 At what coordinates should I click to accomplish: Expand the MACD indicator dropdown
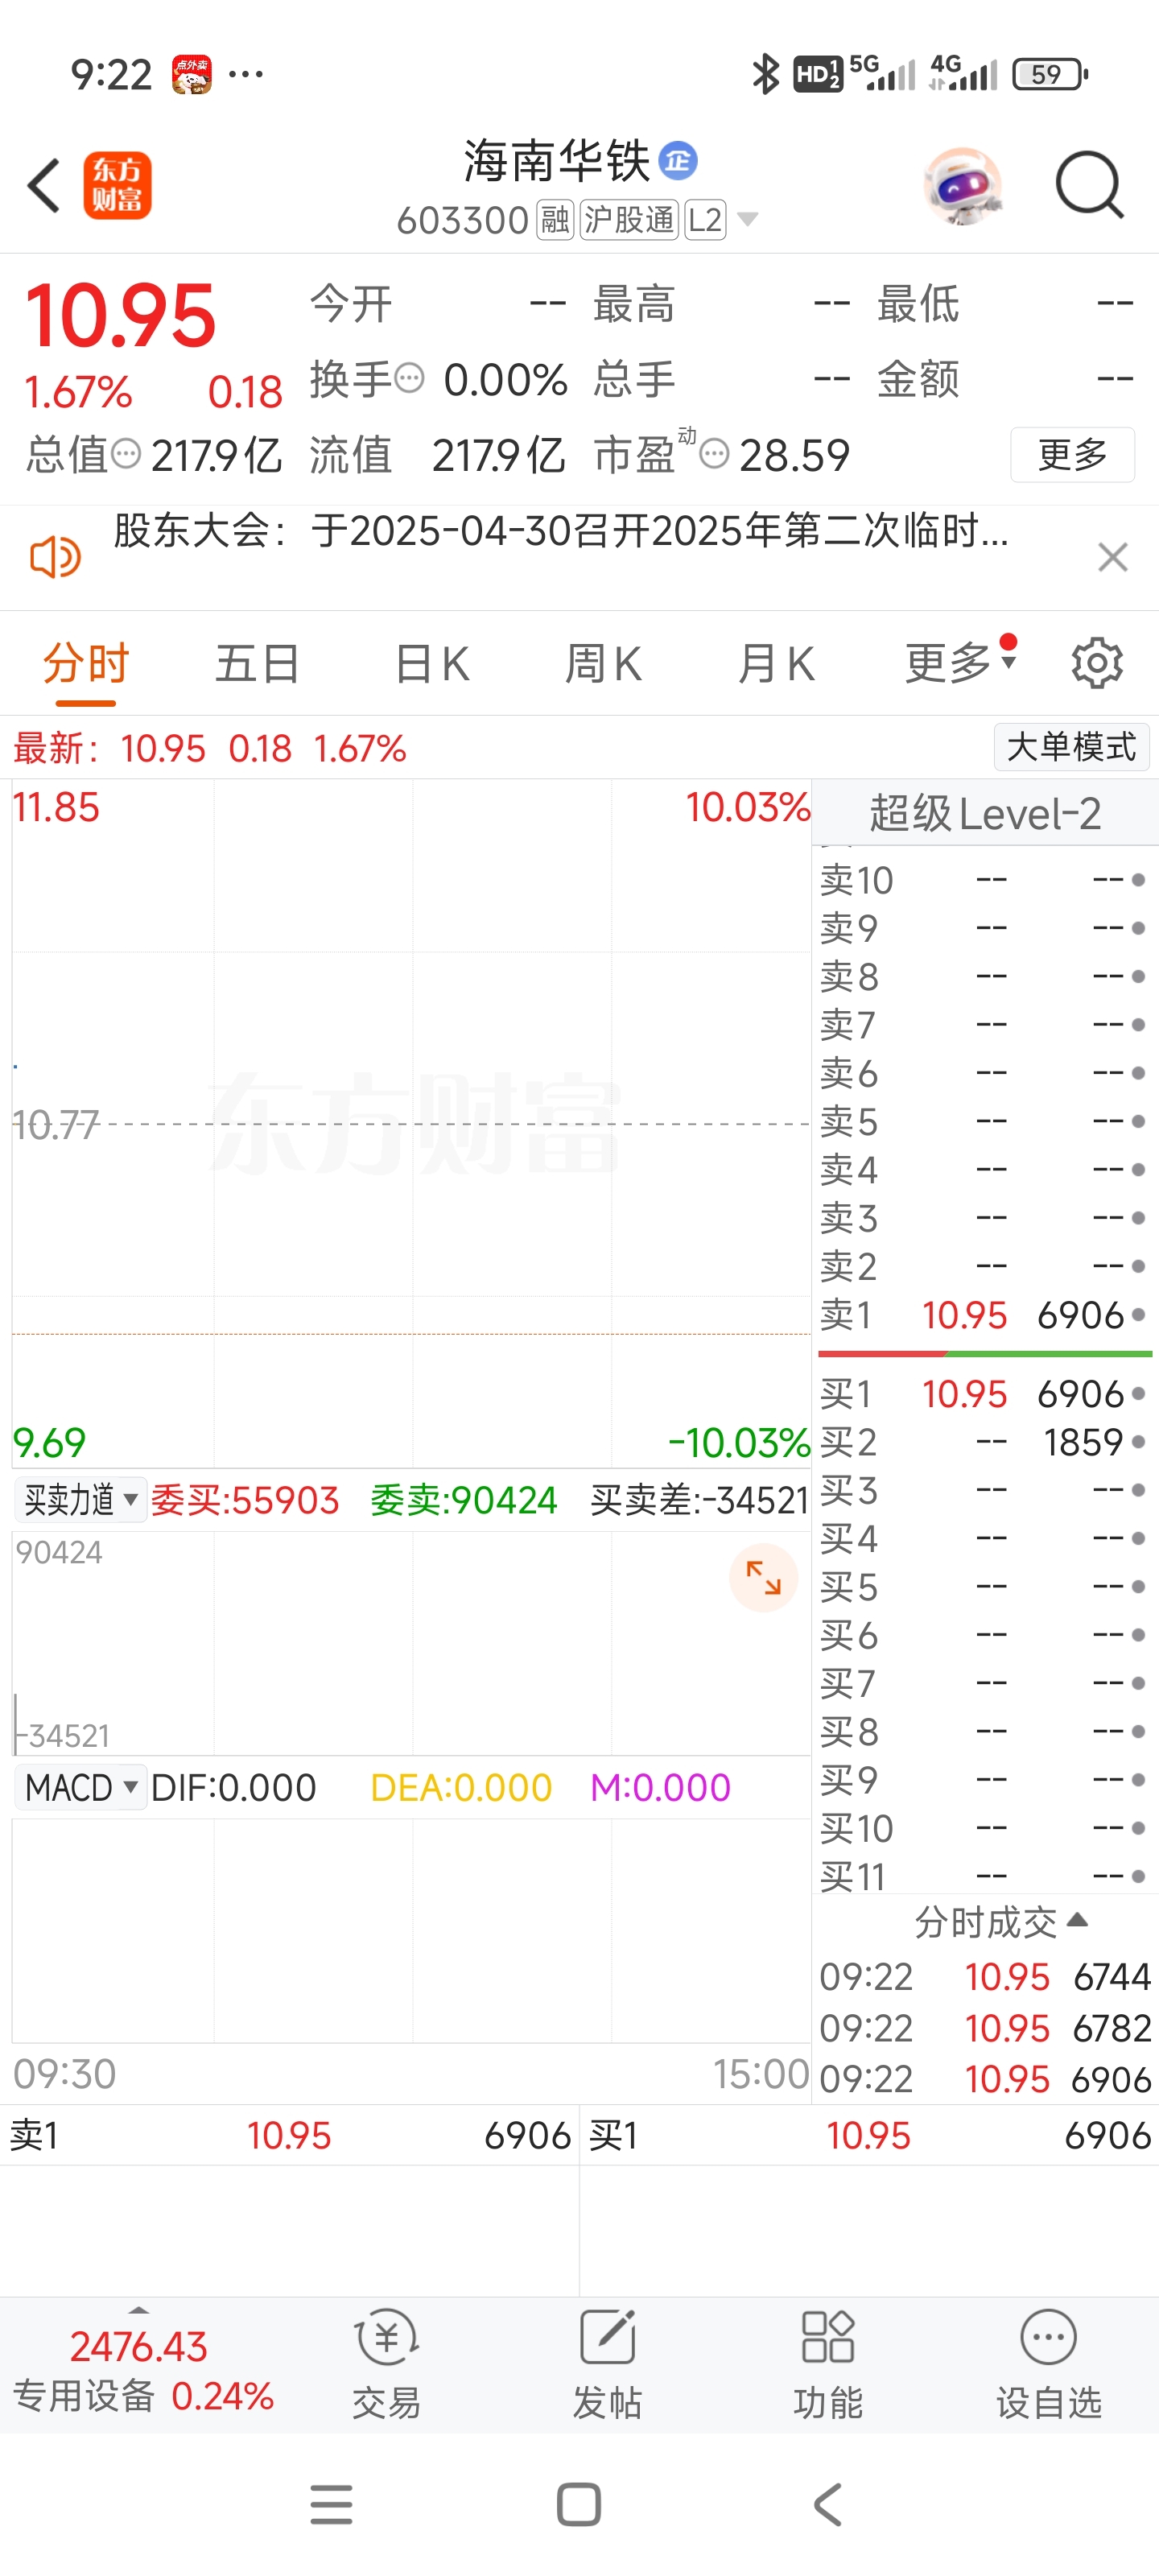point(80,1787)
